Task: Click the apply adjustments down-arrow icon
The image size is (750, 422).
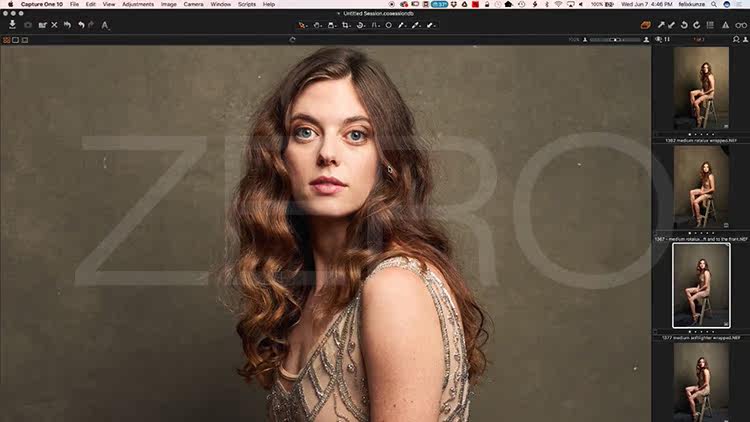Action: tap(671, 25)
